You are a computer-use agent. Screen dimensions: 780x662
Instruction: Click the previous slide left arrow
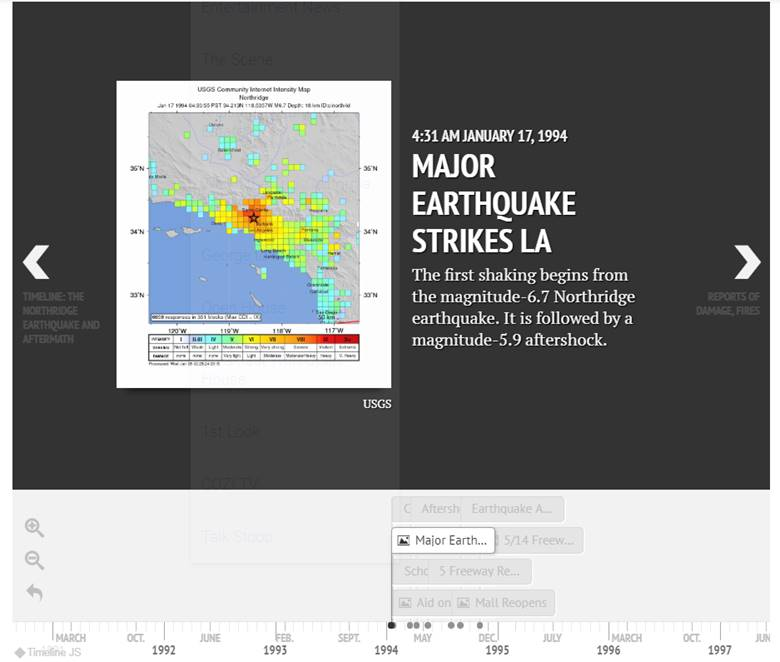point(36,262)
